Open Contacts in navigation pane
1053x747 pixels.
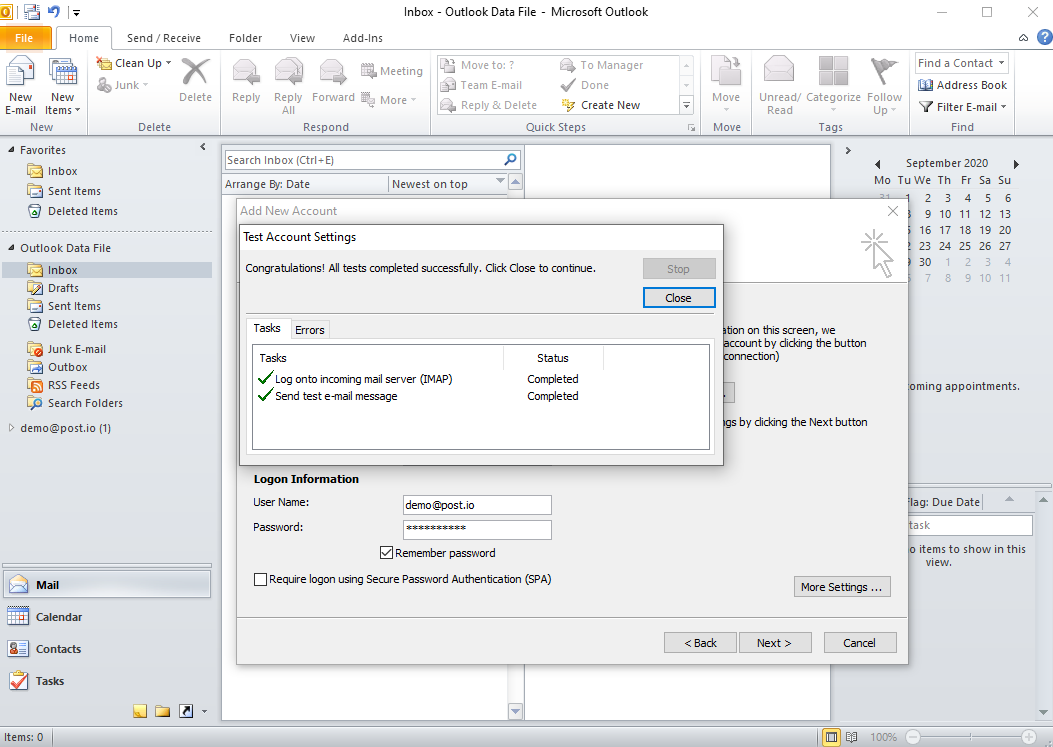(x=108, y=649)
